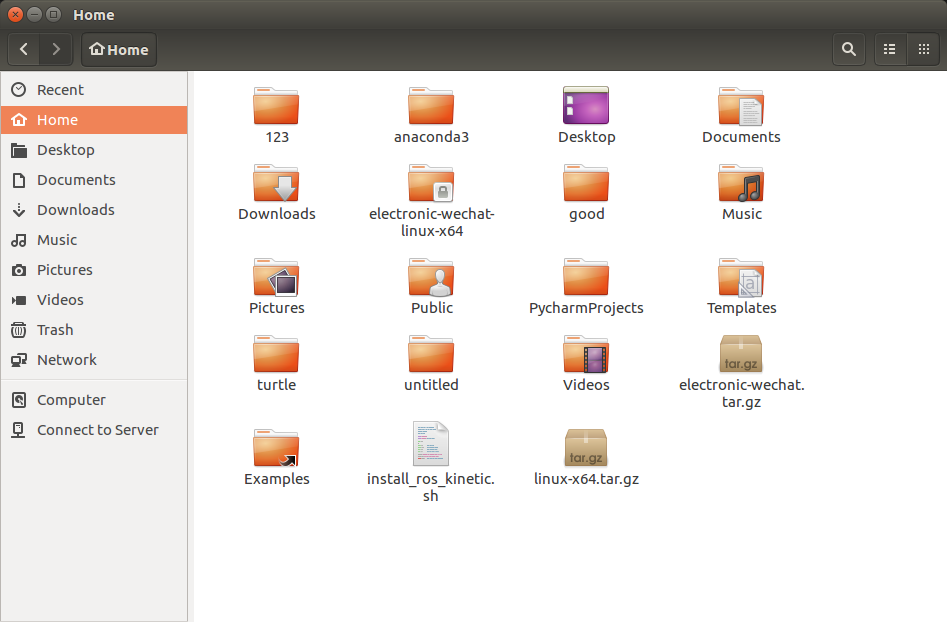Viewport: 947px width, 622px height.
Task: Open the search icon in the toolbar
Action: (848, 48)
